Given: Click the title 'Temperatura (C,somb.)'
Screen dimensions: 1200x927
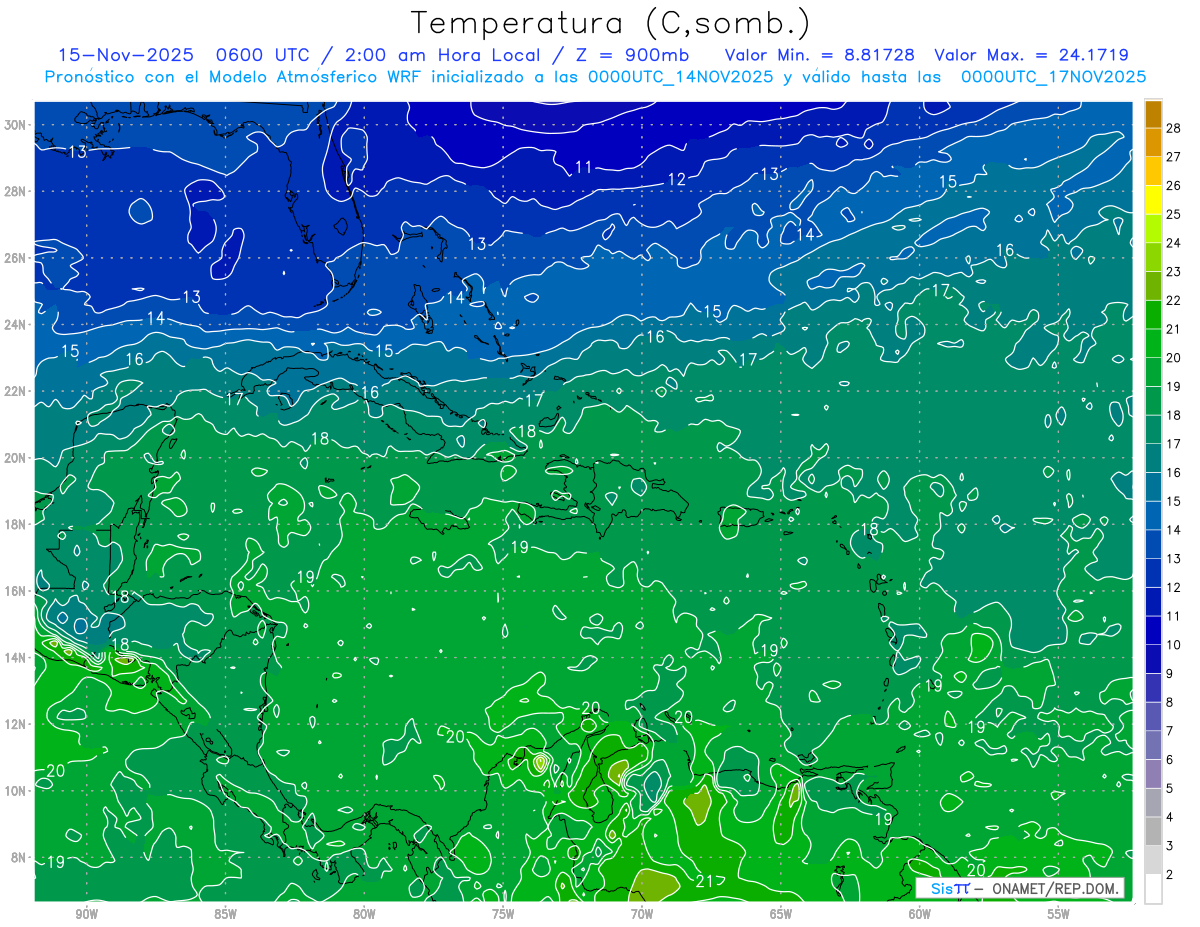Looking at the screenshot, I should click(611, 23).
